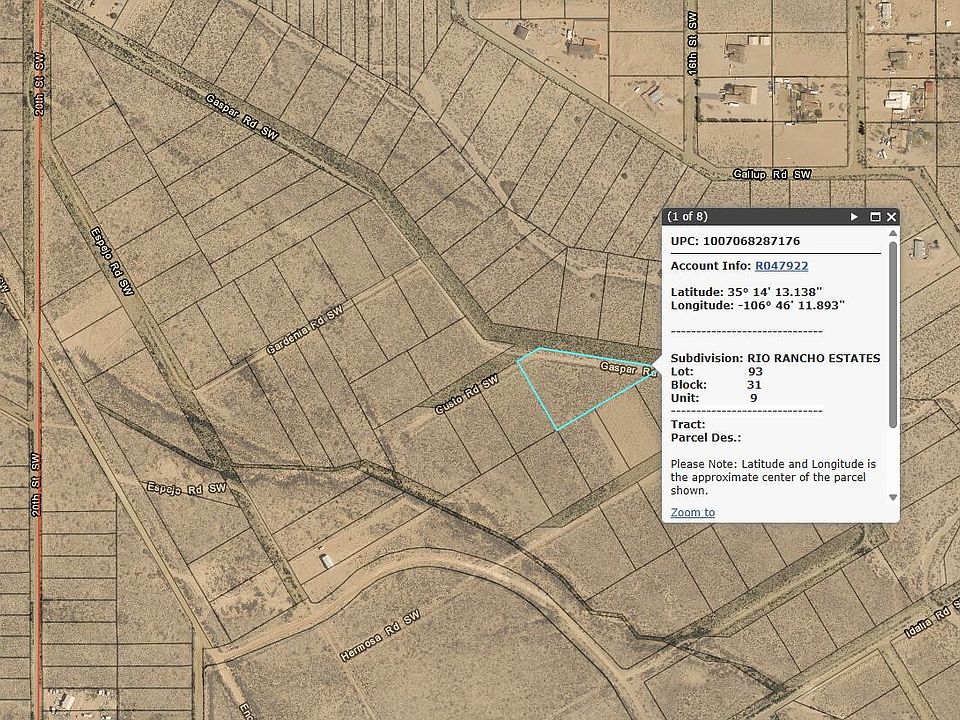Click the popup vertical scrollbar thumb
This screenshot has width=960, height=720.
coord(893,334)
